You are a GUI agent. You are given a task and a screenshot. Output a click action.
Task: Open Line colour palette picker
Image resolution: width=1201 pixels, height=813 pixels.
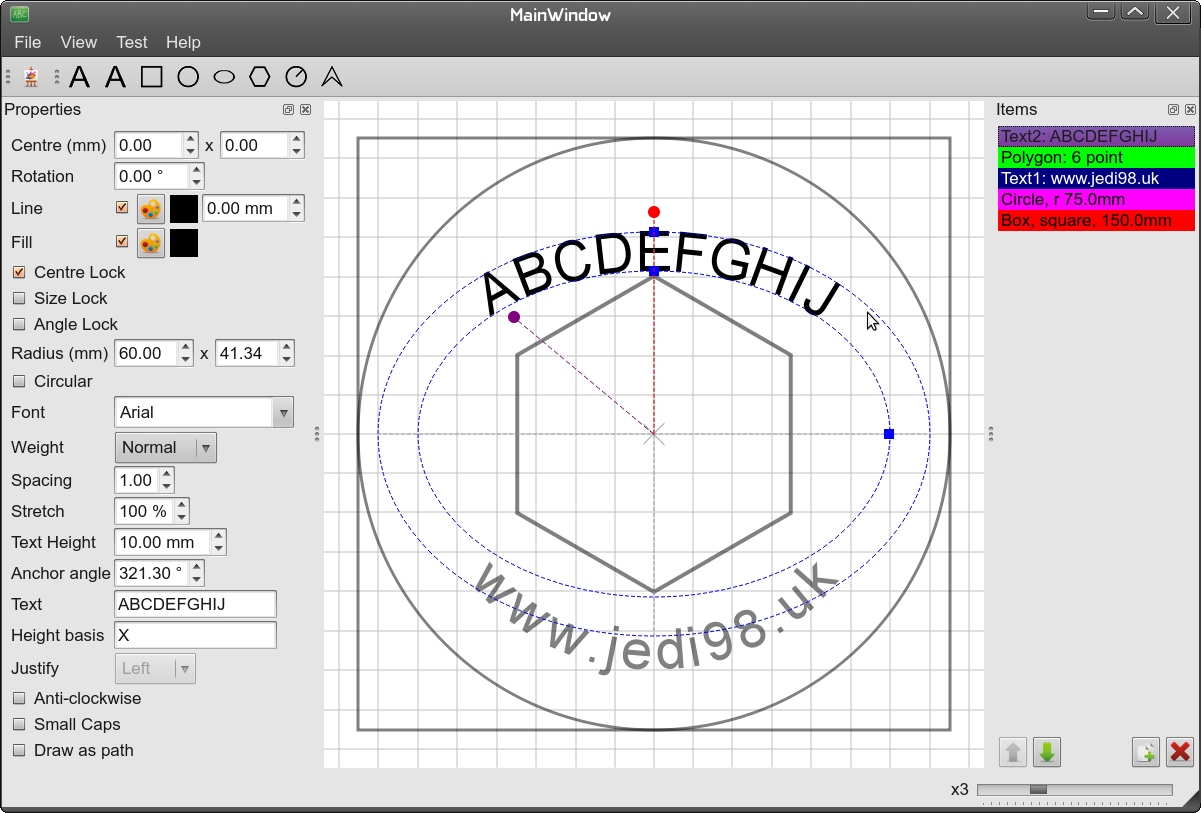pos(150,208)
